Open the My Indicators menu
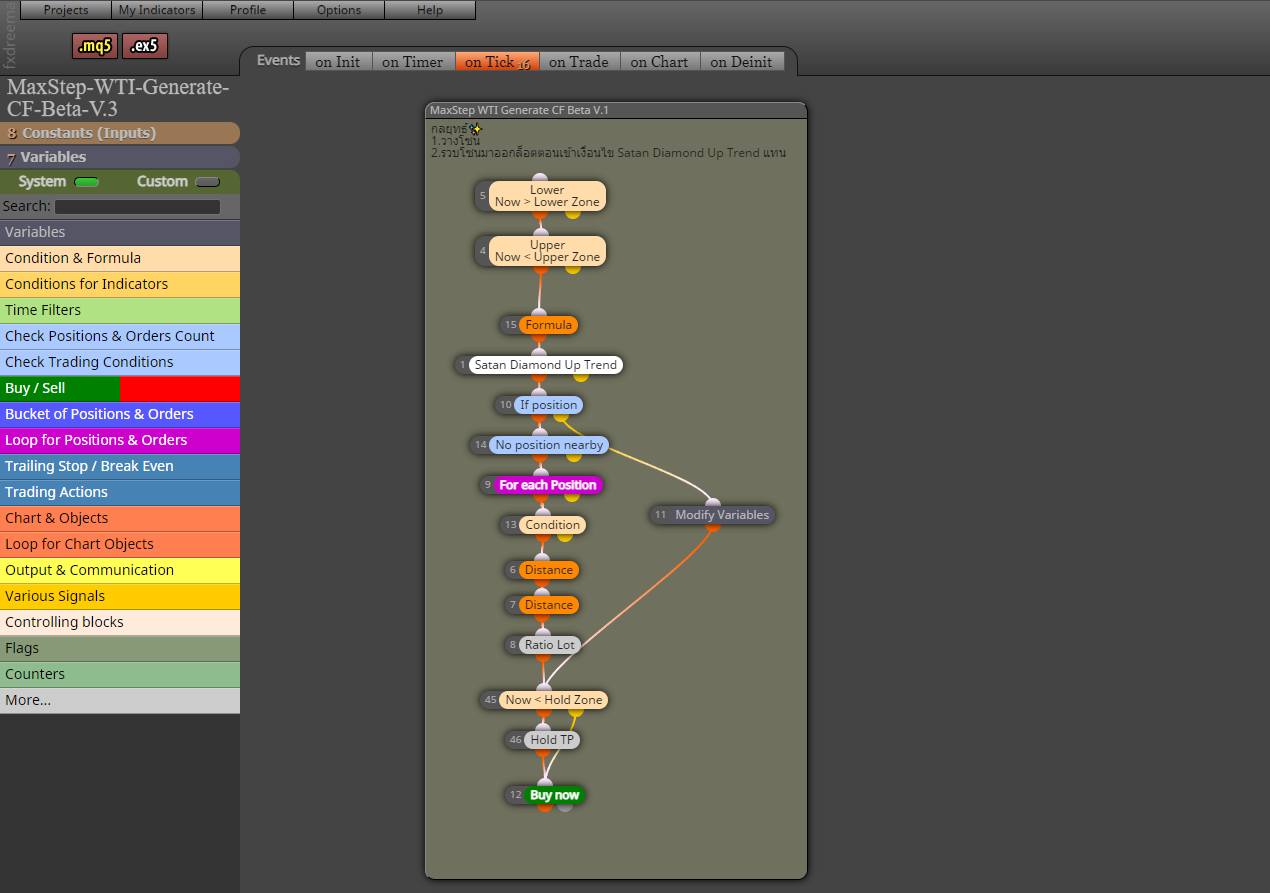The width and height of the screenshot is (1270, 893). pos(157,10)
